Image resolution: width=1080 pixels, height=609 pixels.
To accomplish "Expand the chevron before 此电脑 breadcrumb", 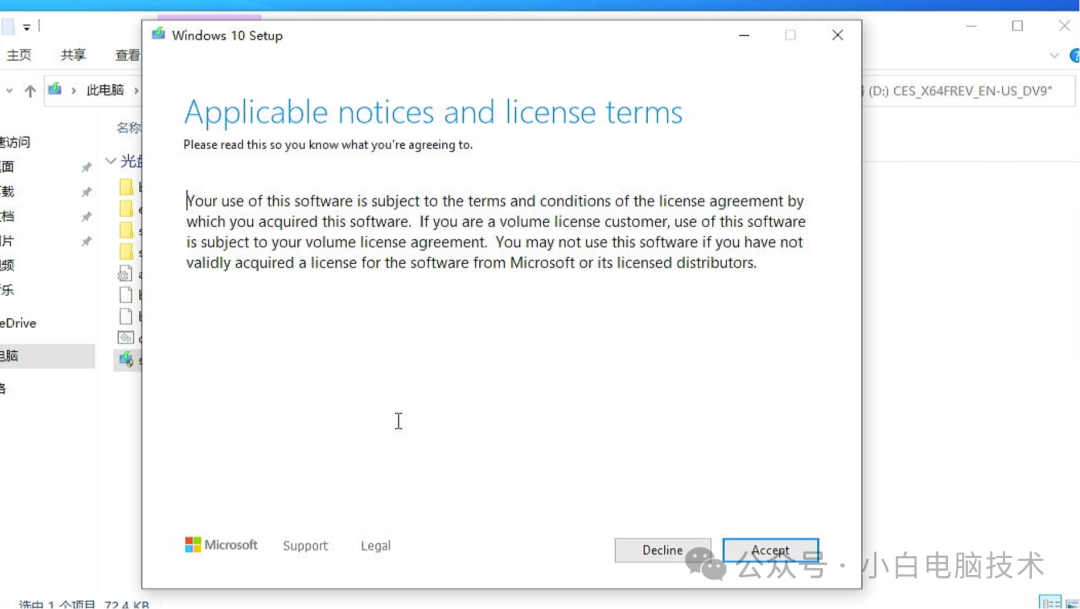I will pyautogui.click(x=73, y=90).
